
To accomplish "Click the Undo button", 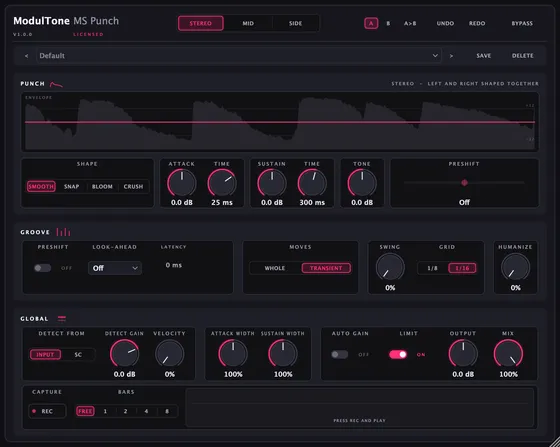I will (x=445, y=23).
